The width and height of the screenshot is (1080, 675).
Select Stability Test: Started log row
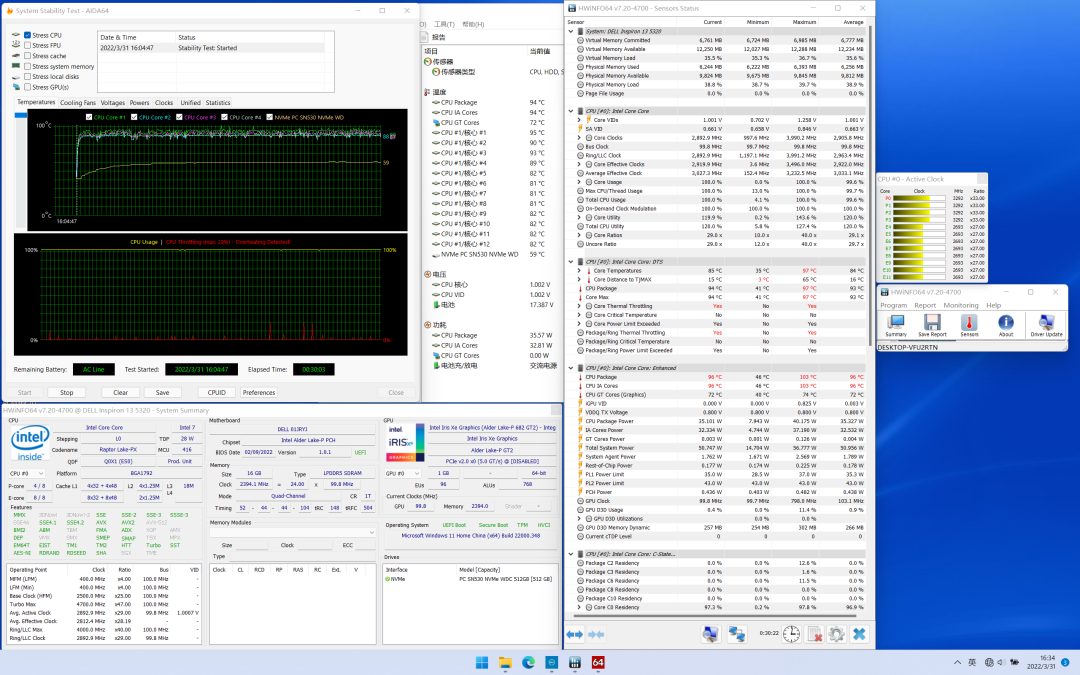212,48
